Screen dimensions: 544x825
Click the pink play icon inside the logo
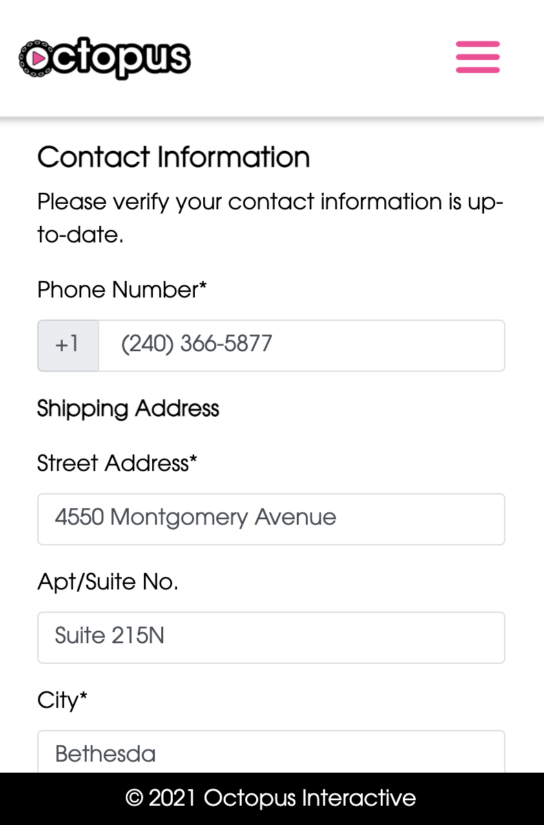tap(37, 58)
